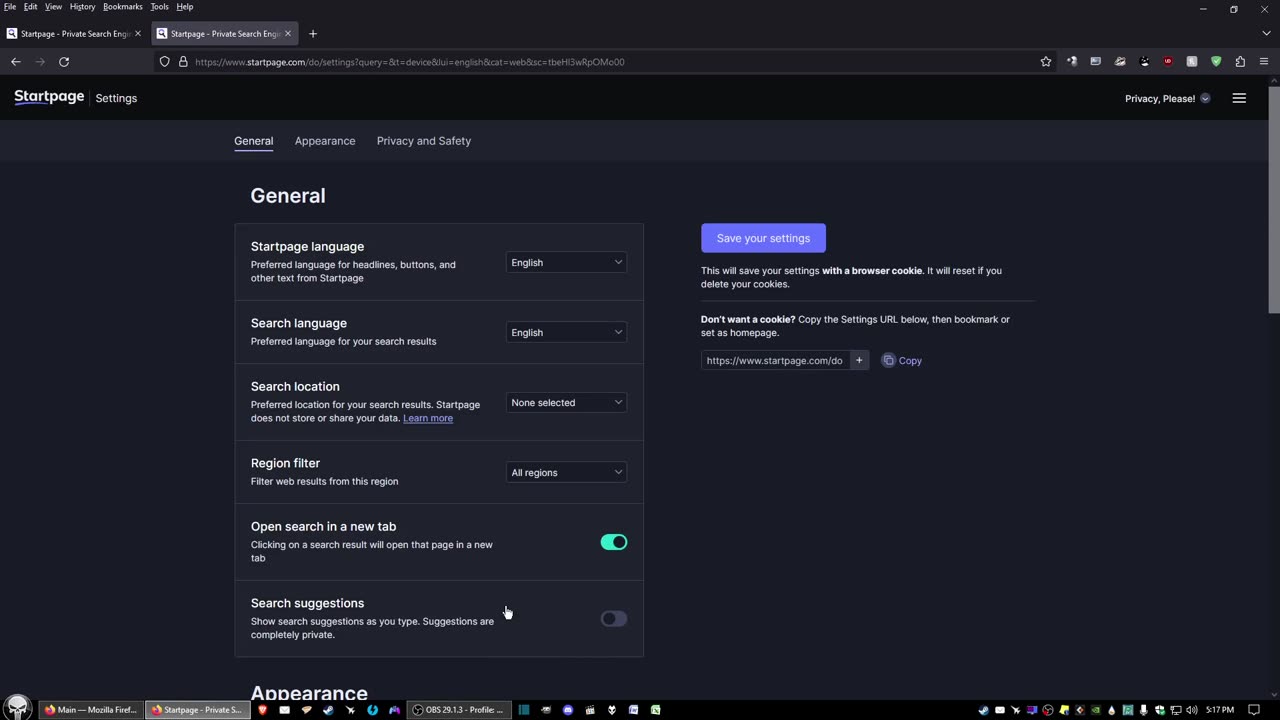Click the Startpage logo
This screenshot has height=720, width=1280.
click(49, 97)
